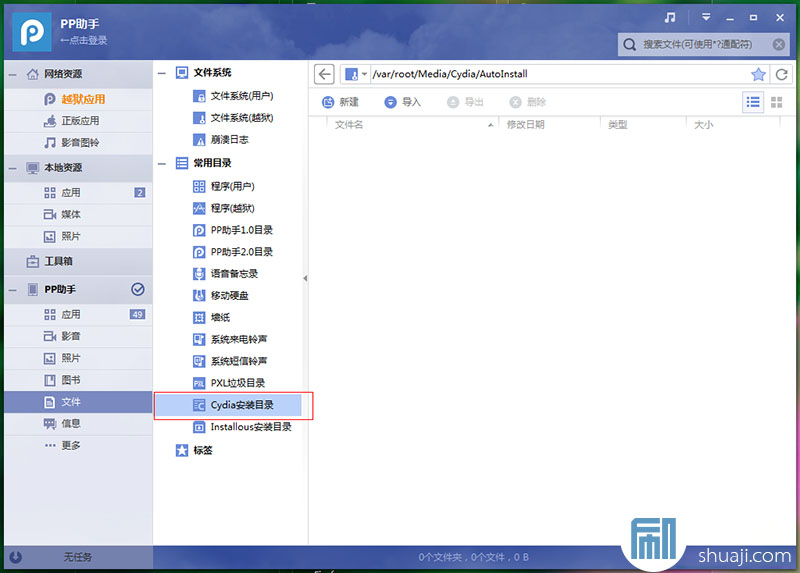This screenshot has width=800, height=573.
Task: Select 越狱应用 in the sidebar
Action: (78, 99)
